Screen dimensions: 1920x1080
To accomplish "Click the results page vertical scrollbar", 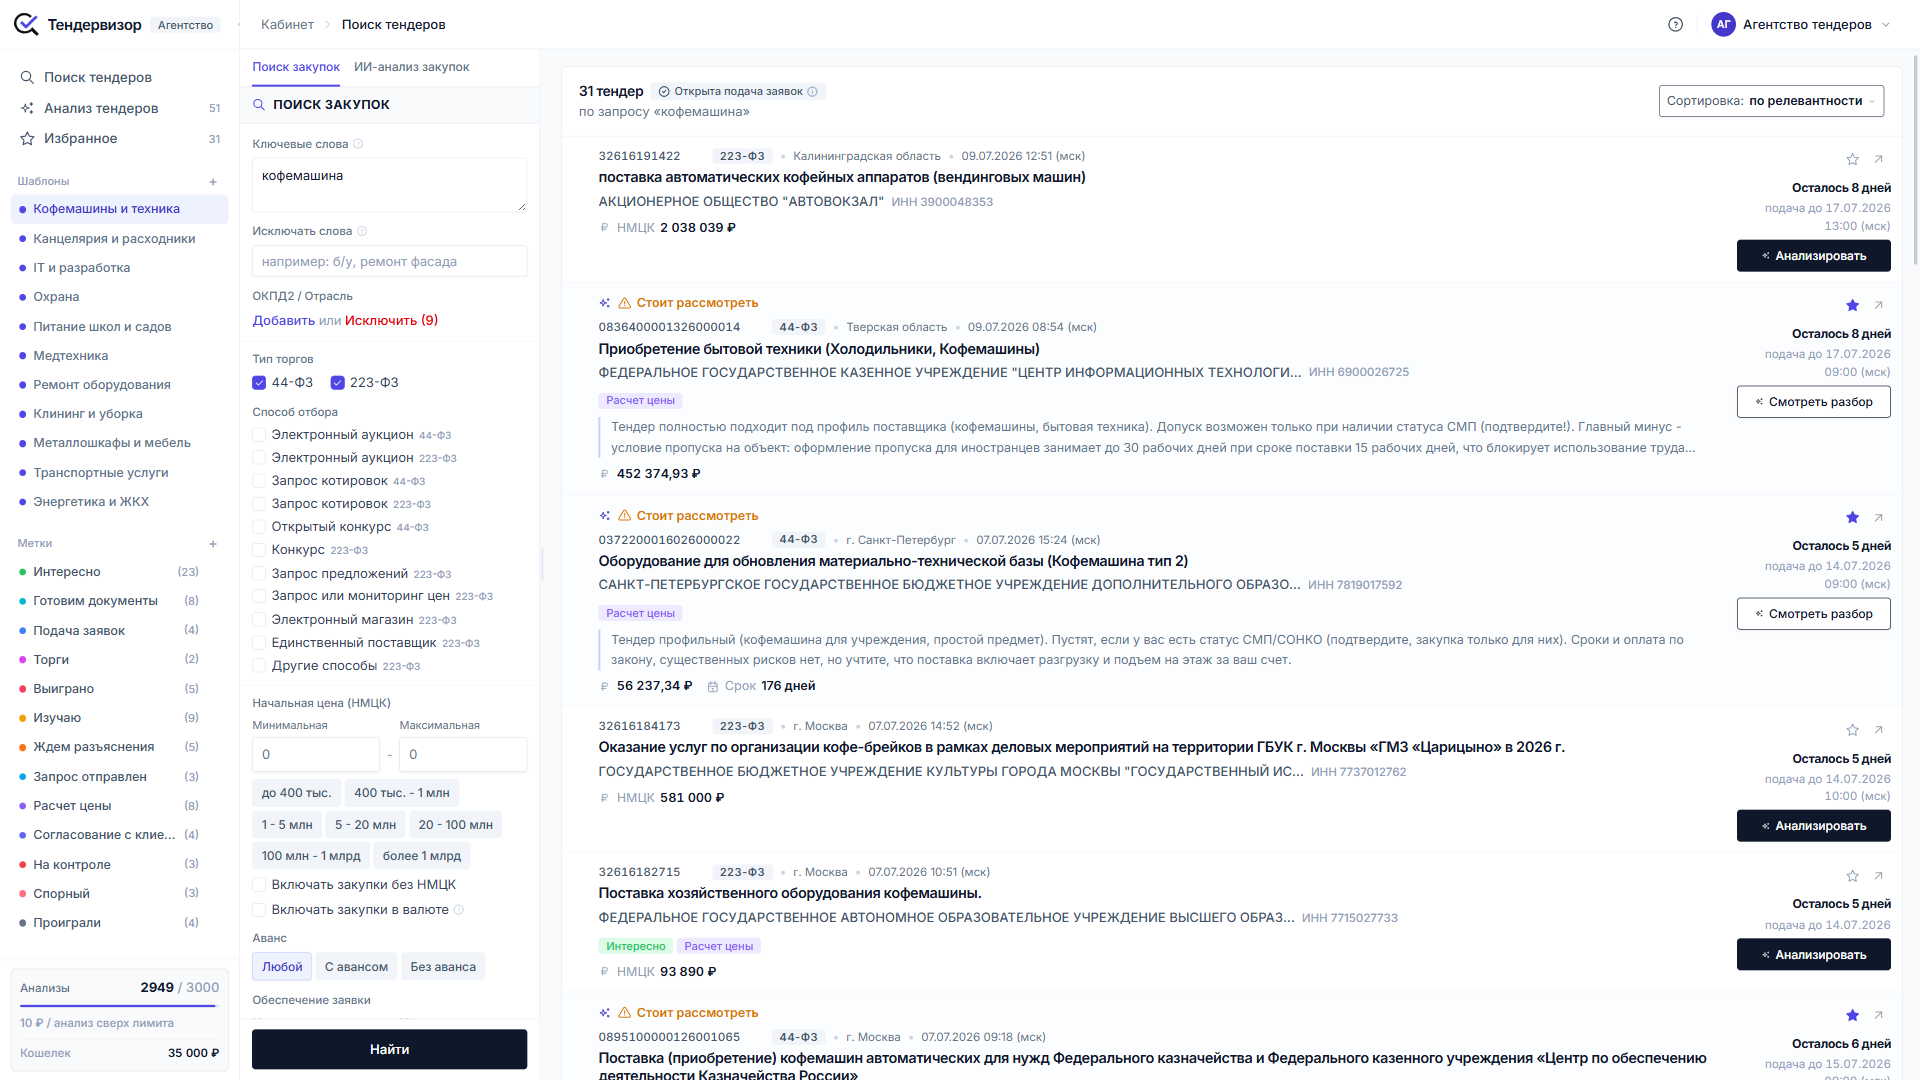I will pyautogui.click(x=1914, y=160).
